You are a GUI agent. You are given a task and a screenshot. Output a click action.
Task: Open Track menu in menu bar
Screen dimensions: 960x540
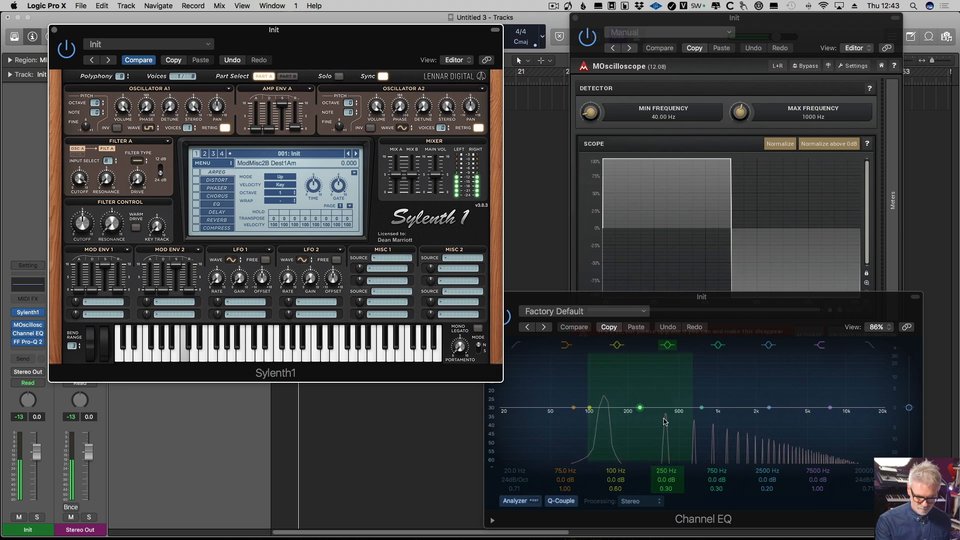click(x=126, y=6)
